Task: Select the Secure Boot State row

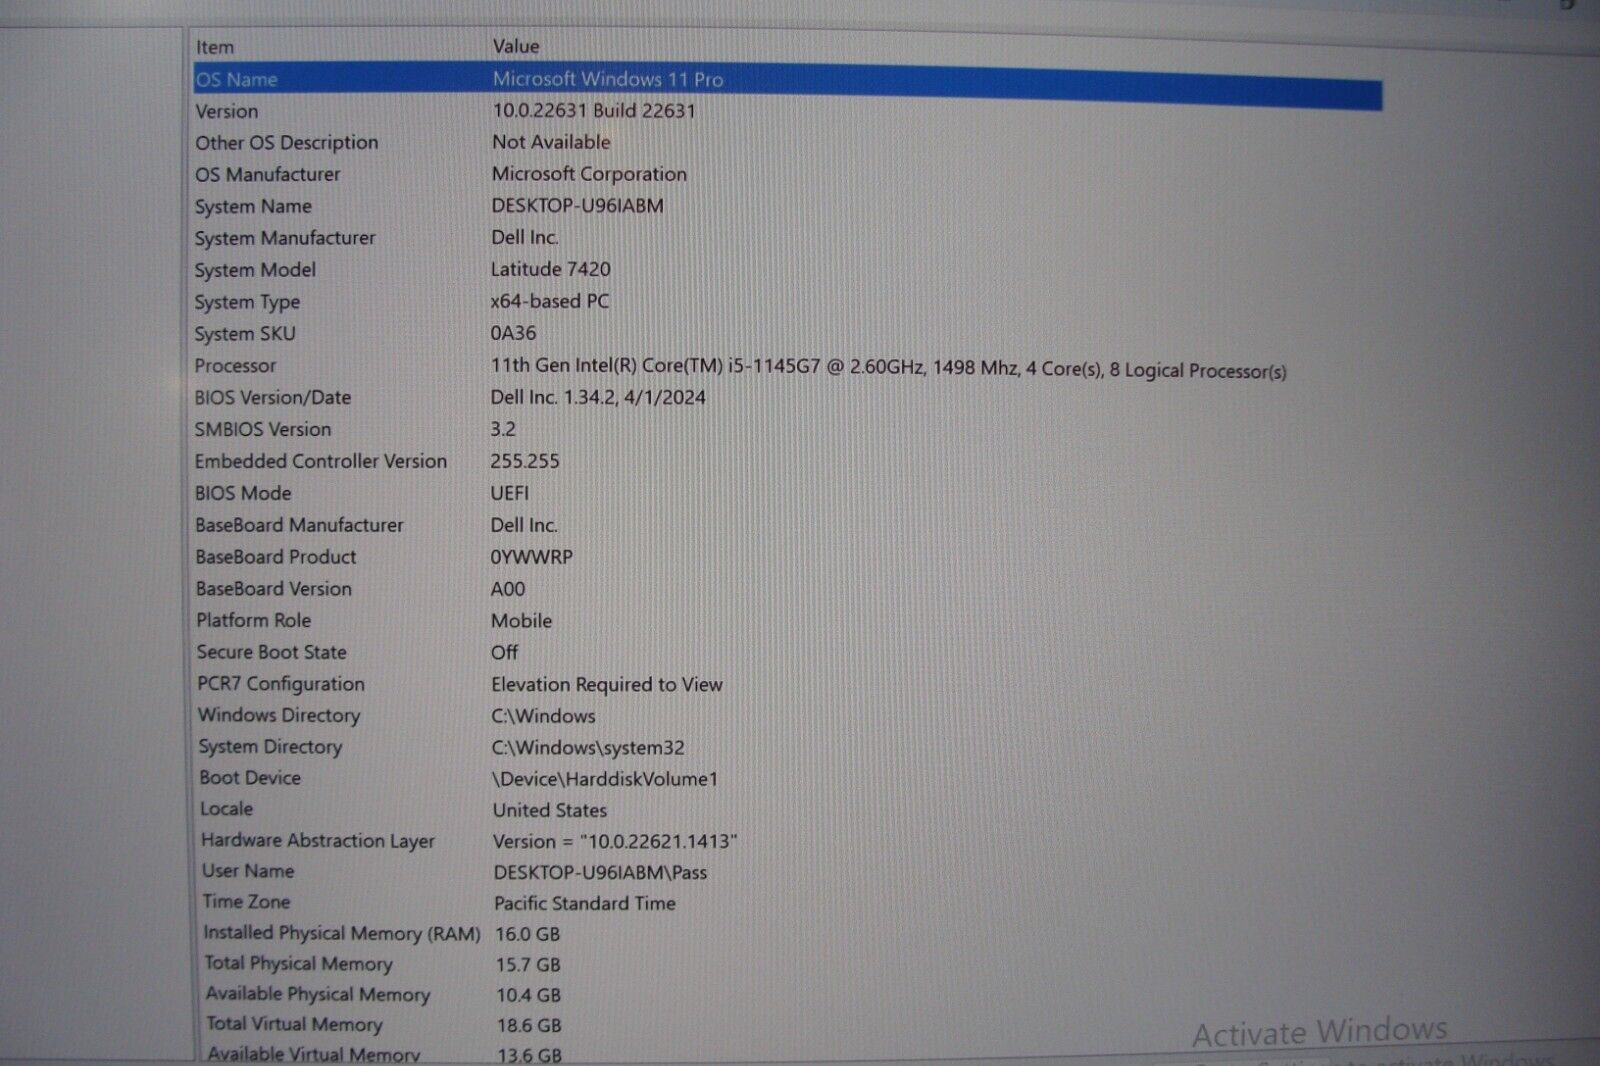Action: [x=272, y=652]
